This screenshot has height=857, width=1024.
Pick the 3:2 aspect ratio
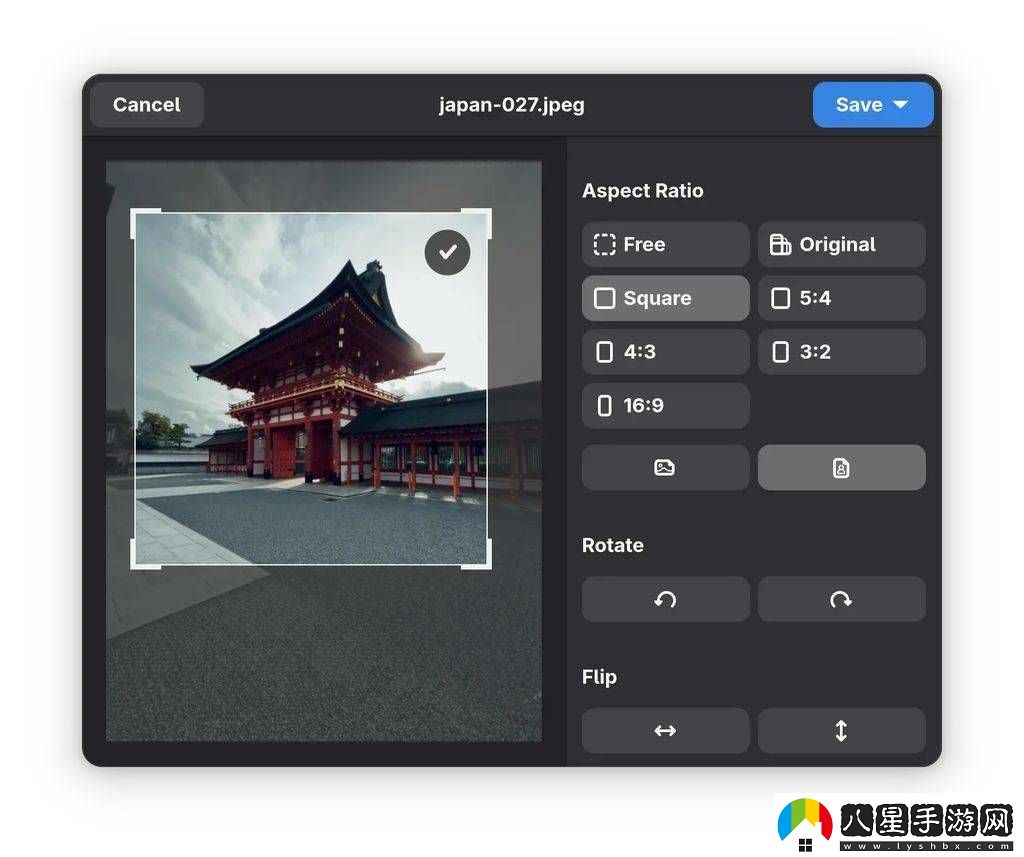841,351
